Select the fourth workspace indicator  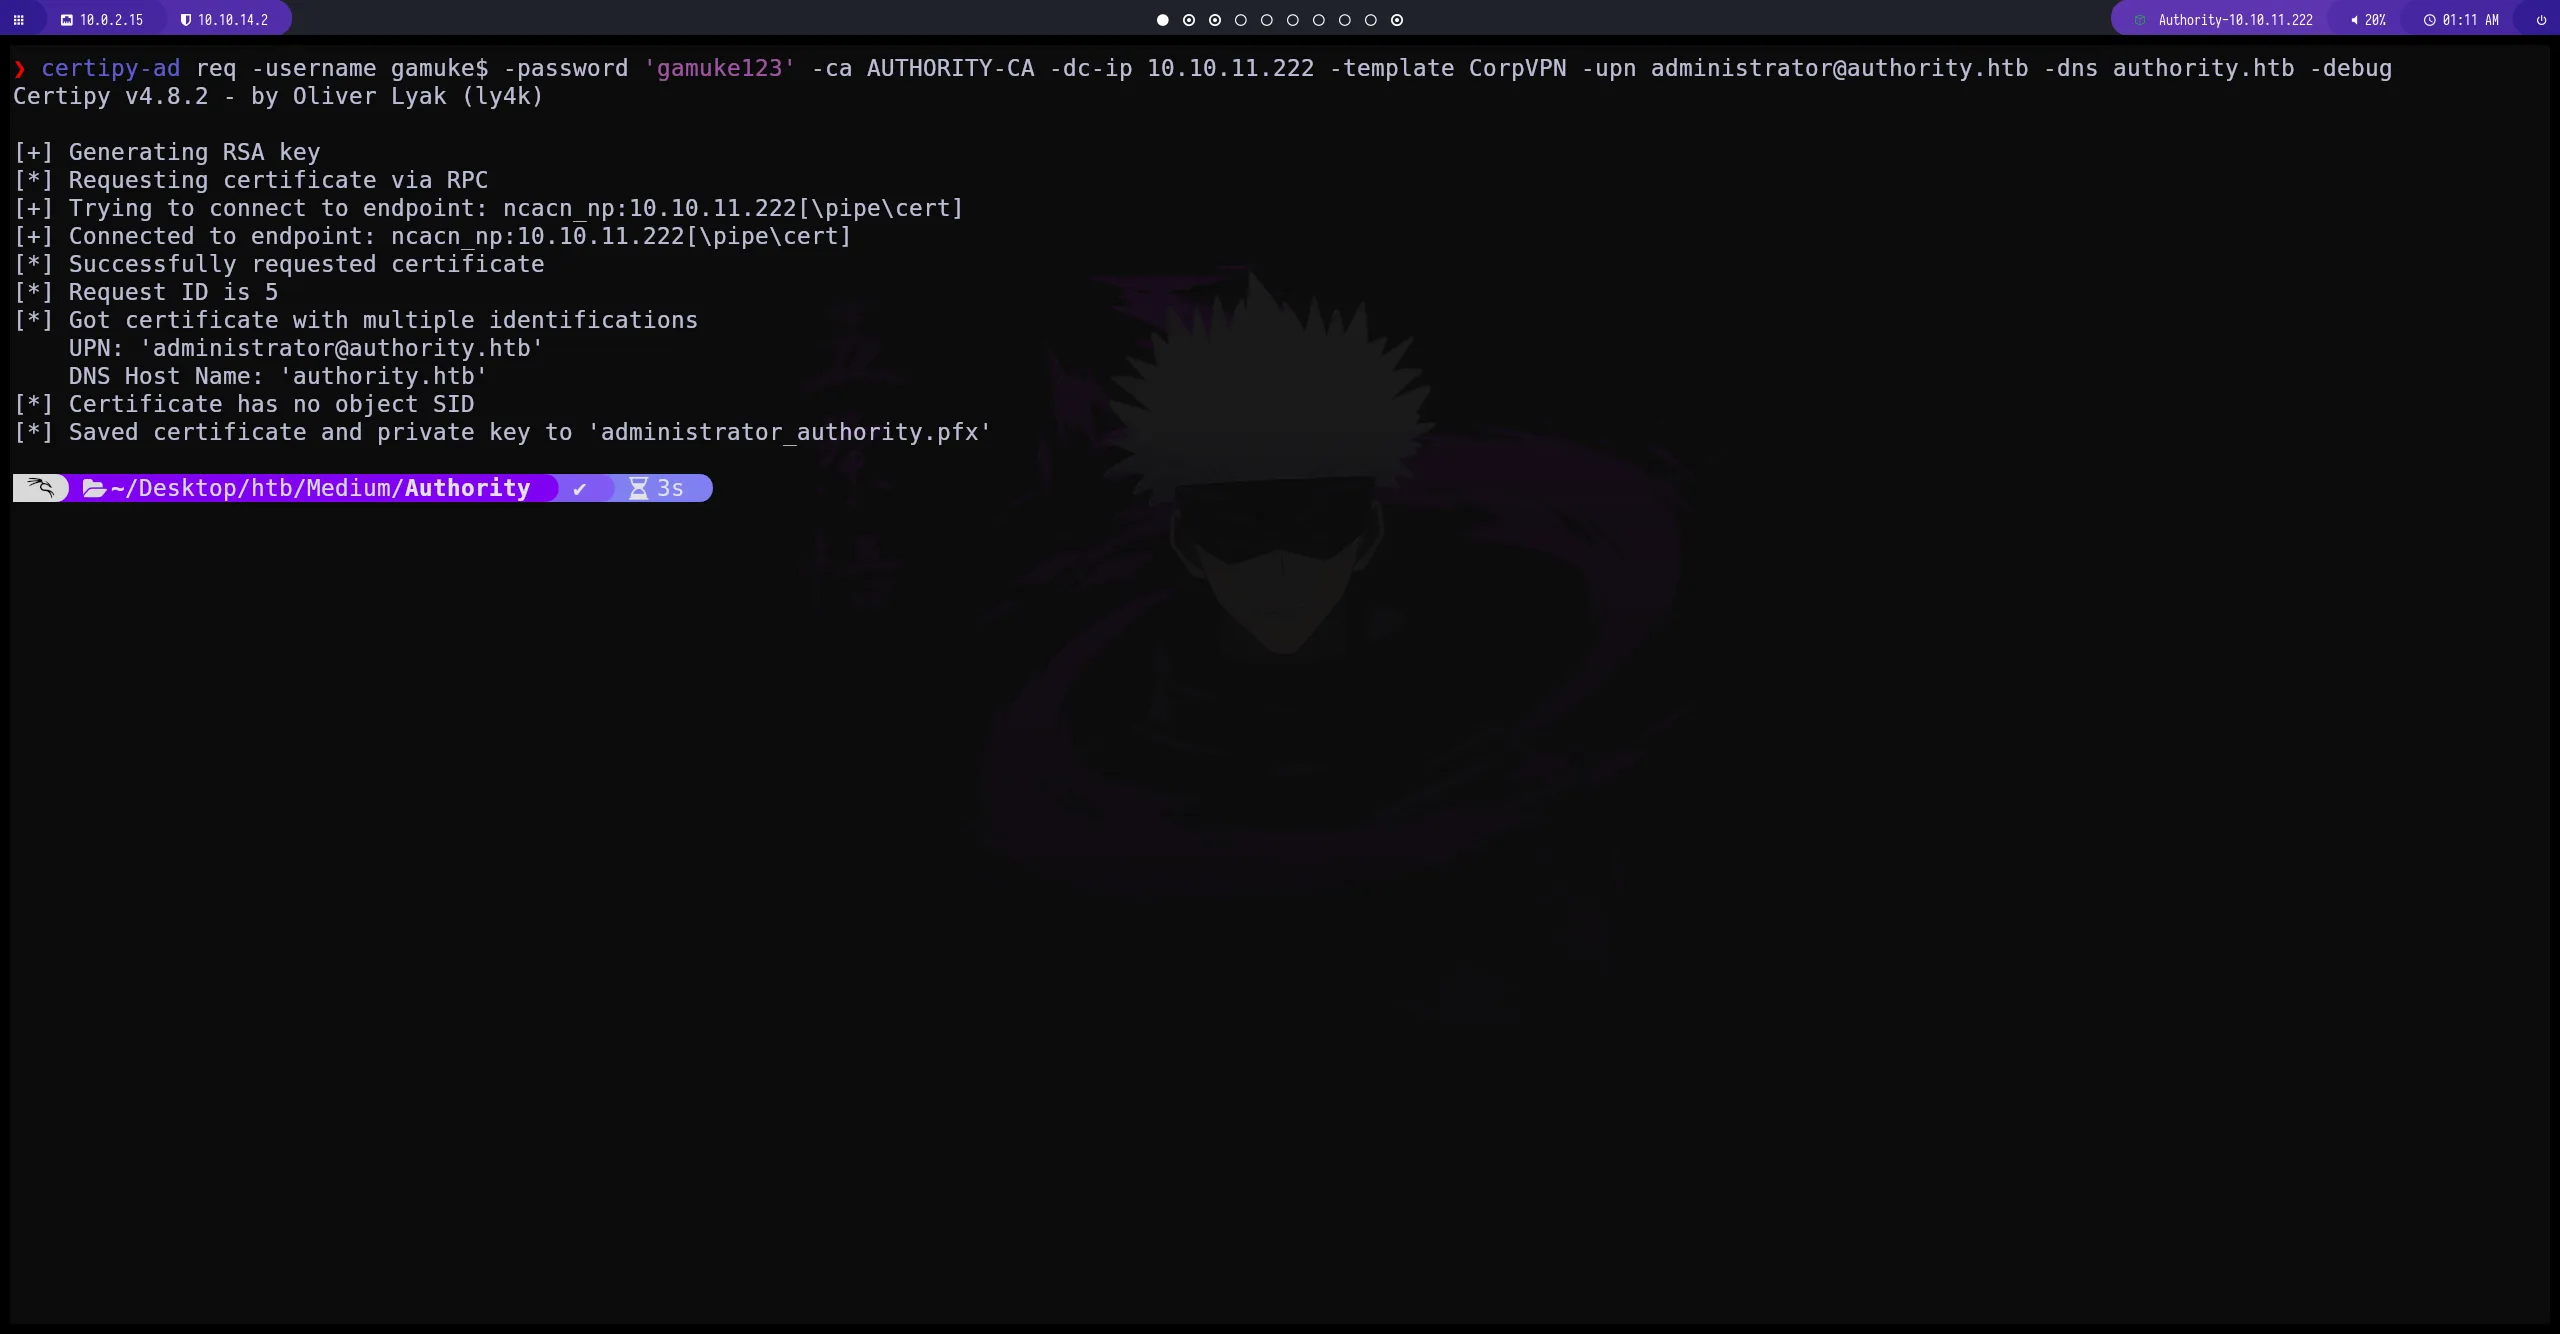pyautogui.click(x=1240, y=20)
